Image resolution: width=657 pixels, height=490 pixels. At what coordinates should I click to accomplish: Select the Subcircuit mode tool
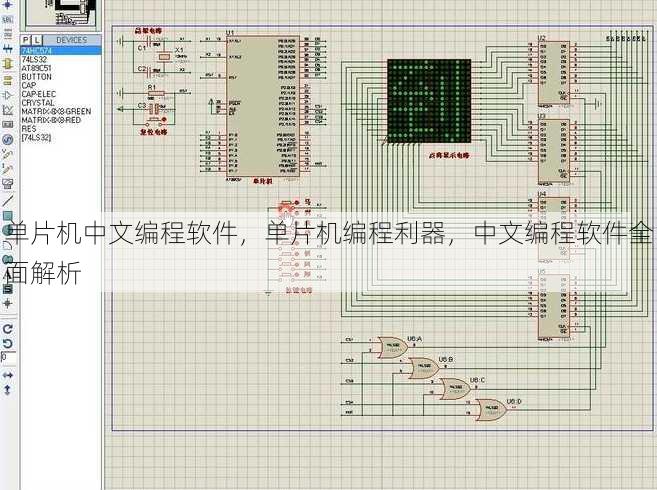(x=7, y=64)
